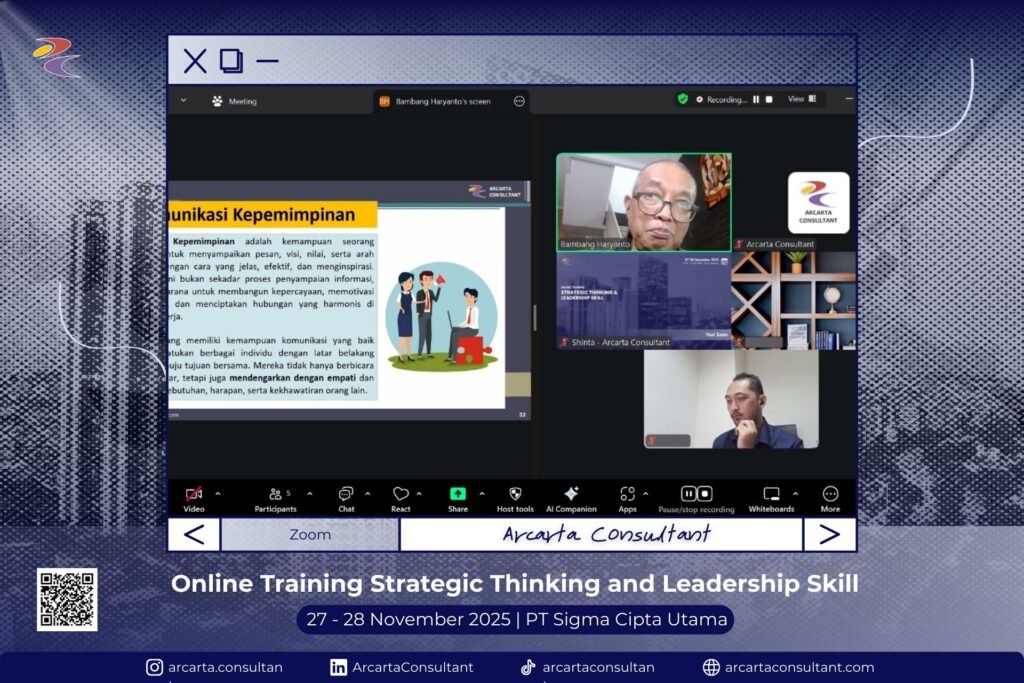Expand the Share options chevron

[x=482, y=493]
